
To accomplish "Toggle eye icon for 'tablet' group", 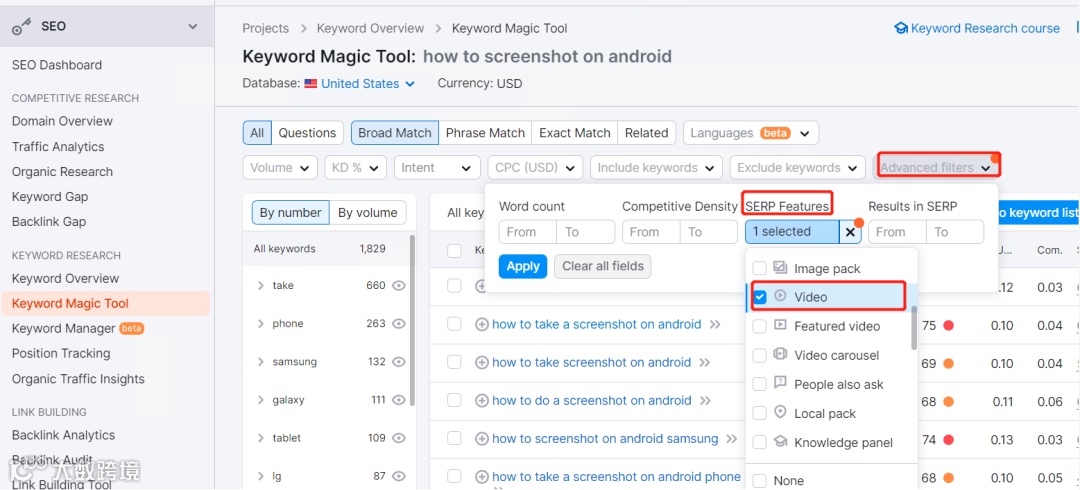I will [399, 438].
